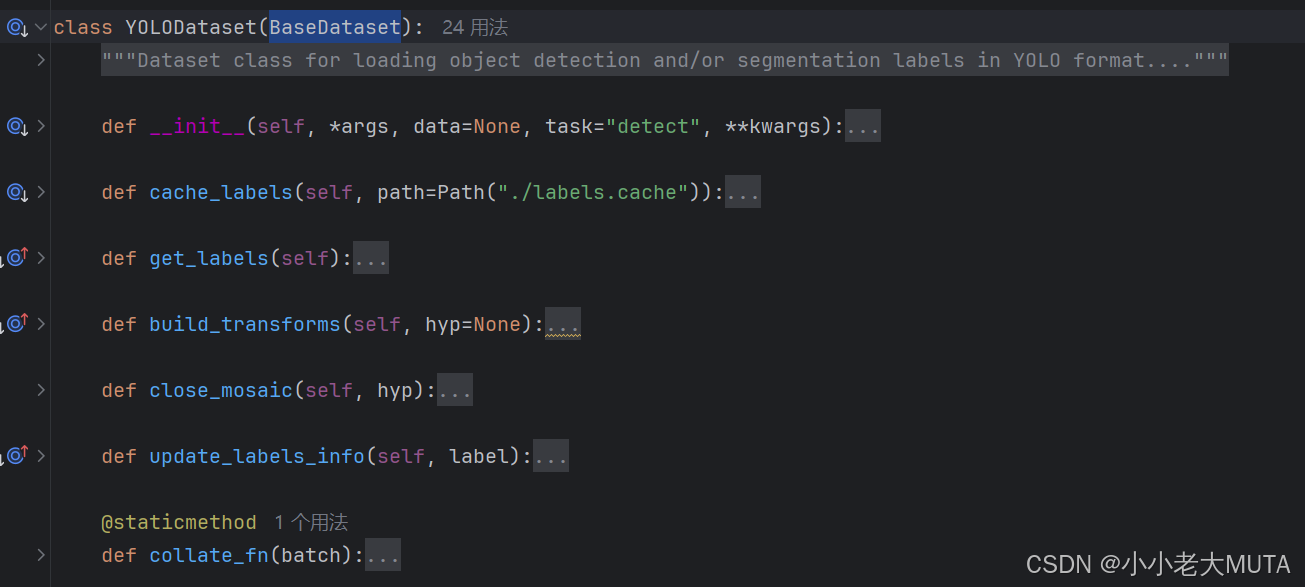
Task: Click the override gutter icon next to cache_labels
Action: tap(17, 192)
